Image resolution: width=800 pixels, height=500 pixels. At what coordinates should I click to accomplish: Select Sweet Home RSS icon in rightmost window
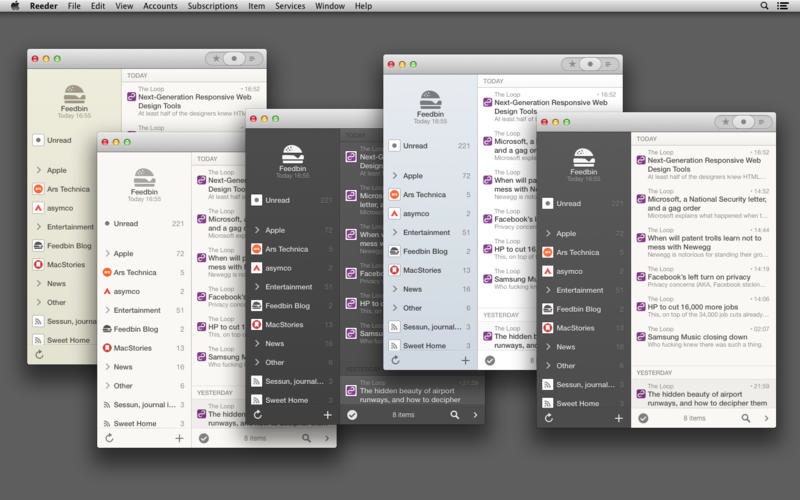pyautogui.click(x=547, y=403)
